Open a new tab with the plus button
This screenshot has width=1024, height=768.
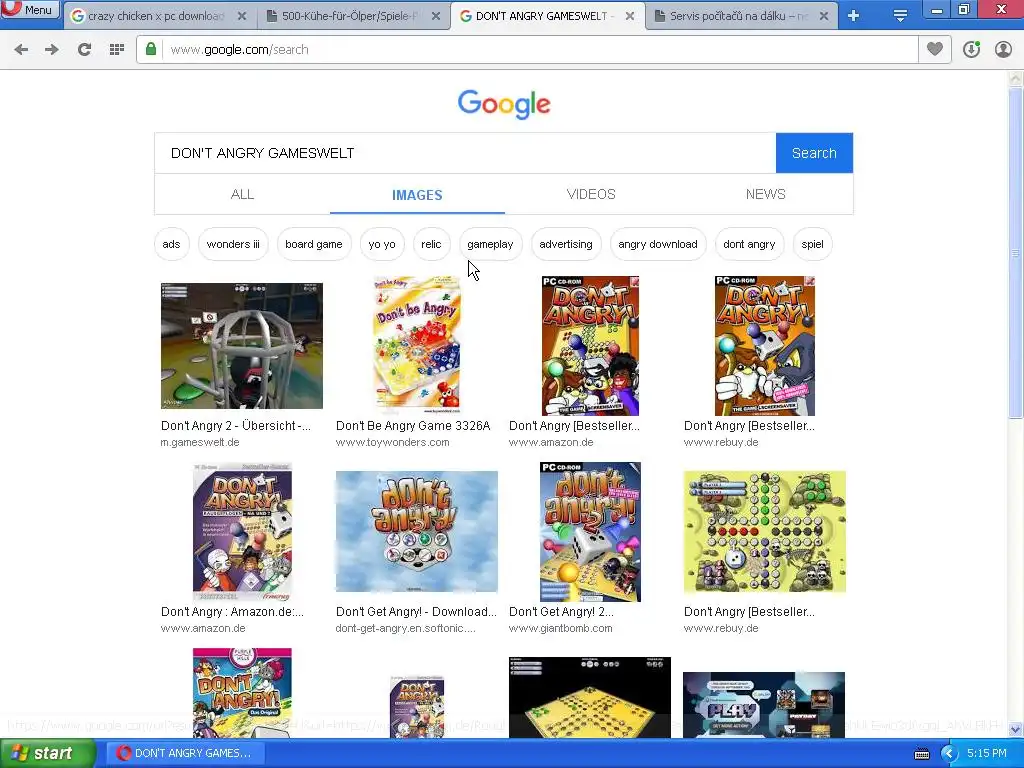854,16
